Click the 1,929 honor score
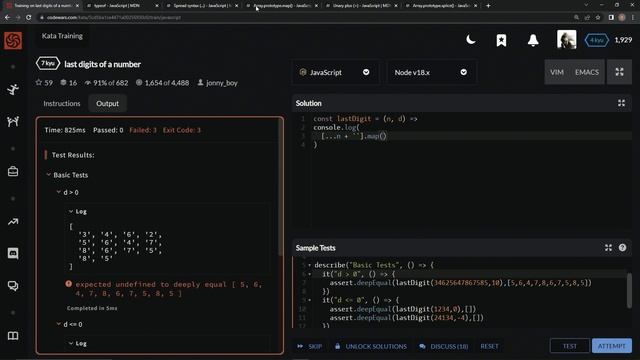640x360 pixels. tap(623, 40)
